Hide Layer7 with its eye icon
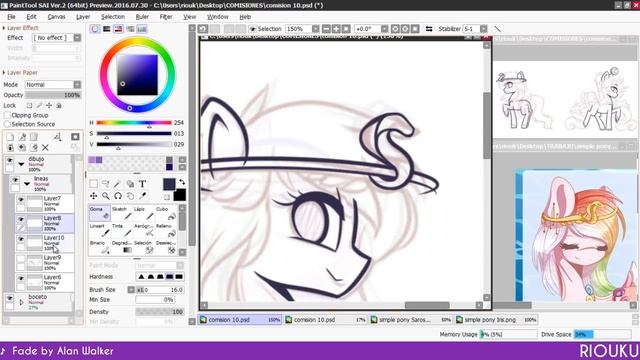The width and height of the screenshot is (640, 360). 21,200
